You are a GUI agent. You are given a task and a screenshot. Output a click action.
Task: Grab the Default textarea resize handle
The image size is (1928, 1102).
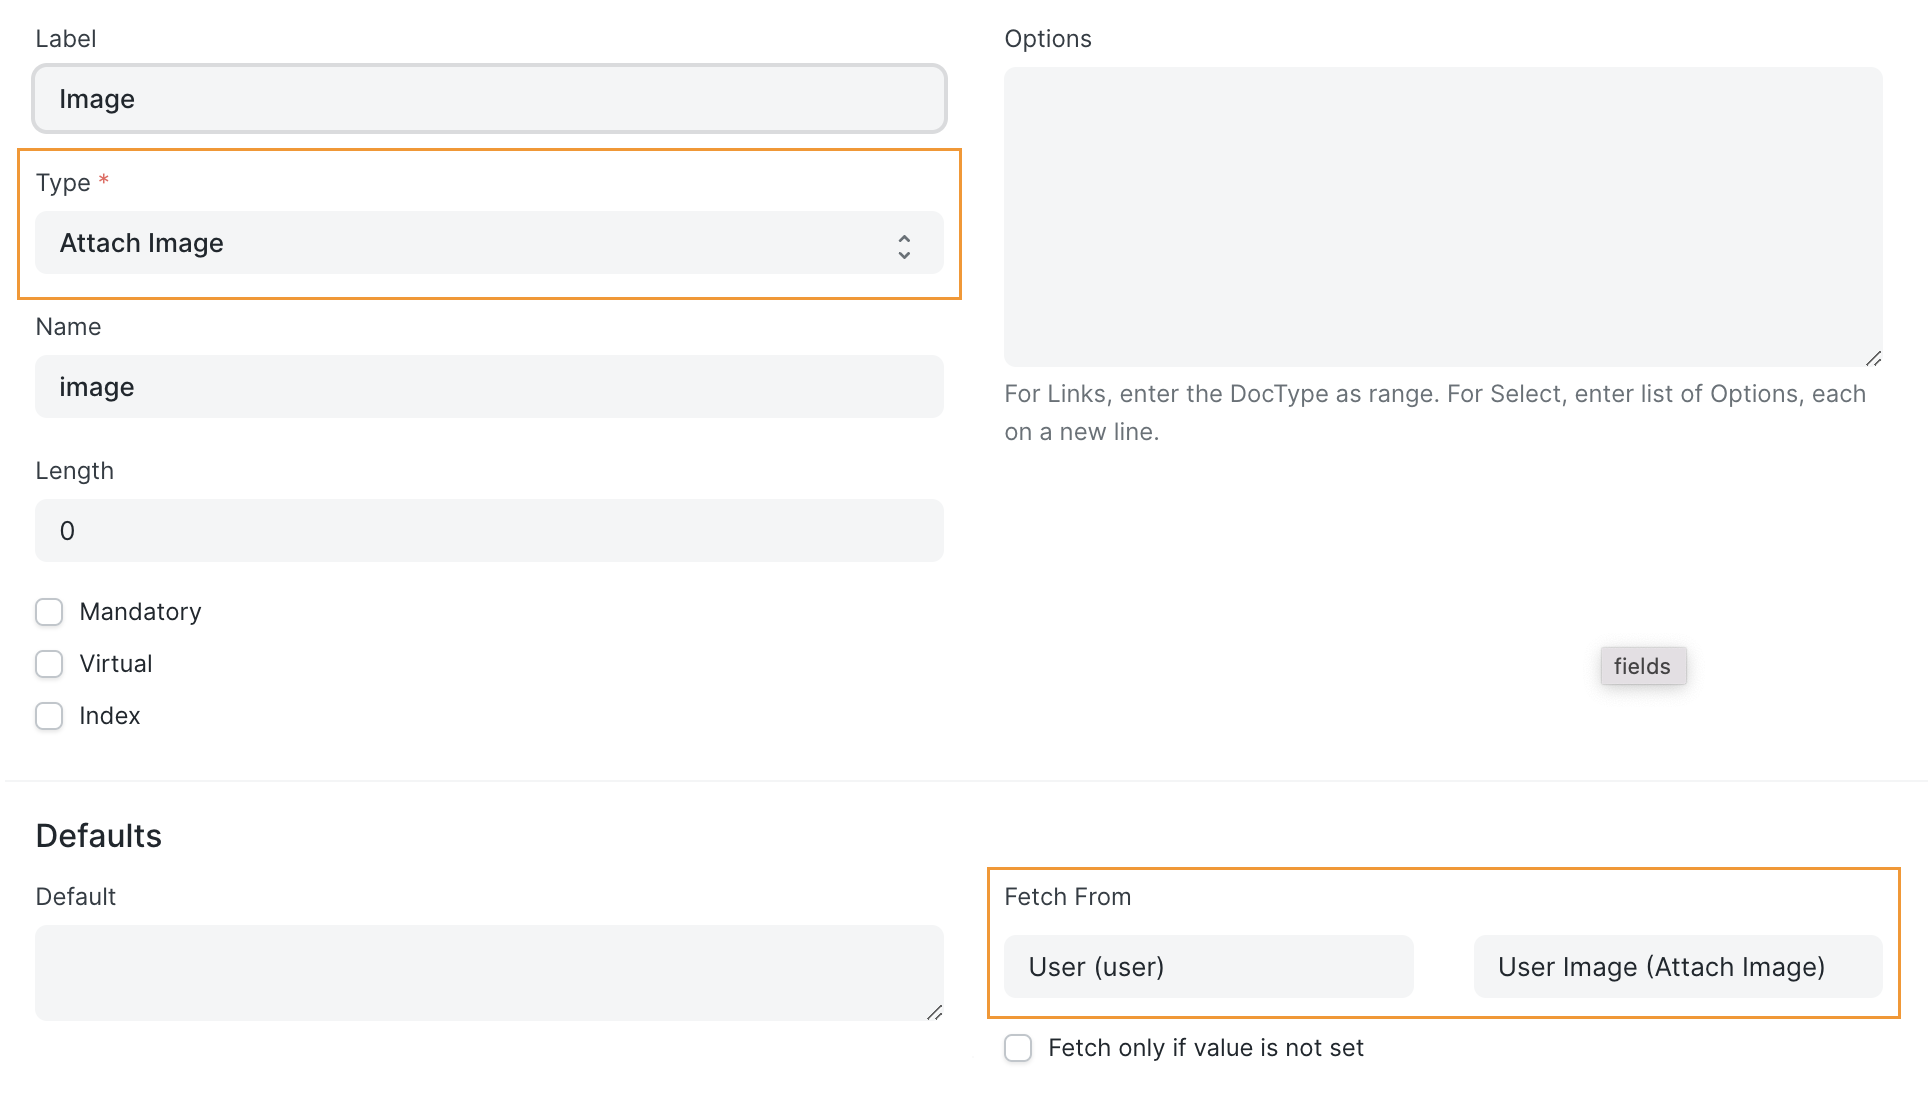tap(935, 1012)
